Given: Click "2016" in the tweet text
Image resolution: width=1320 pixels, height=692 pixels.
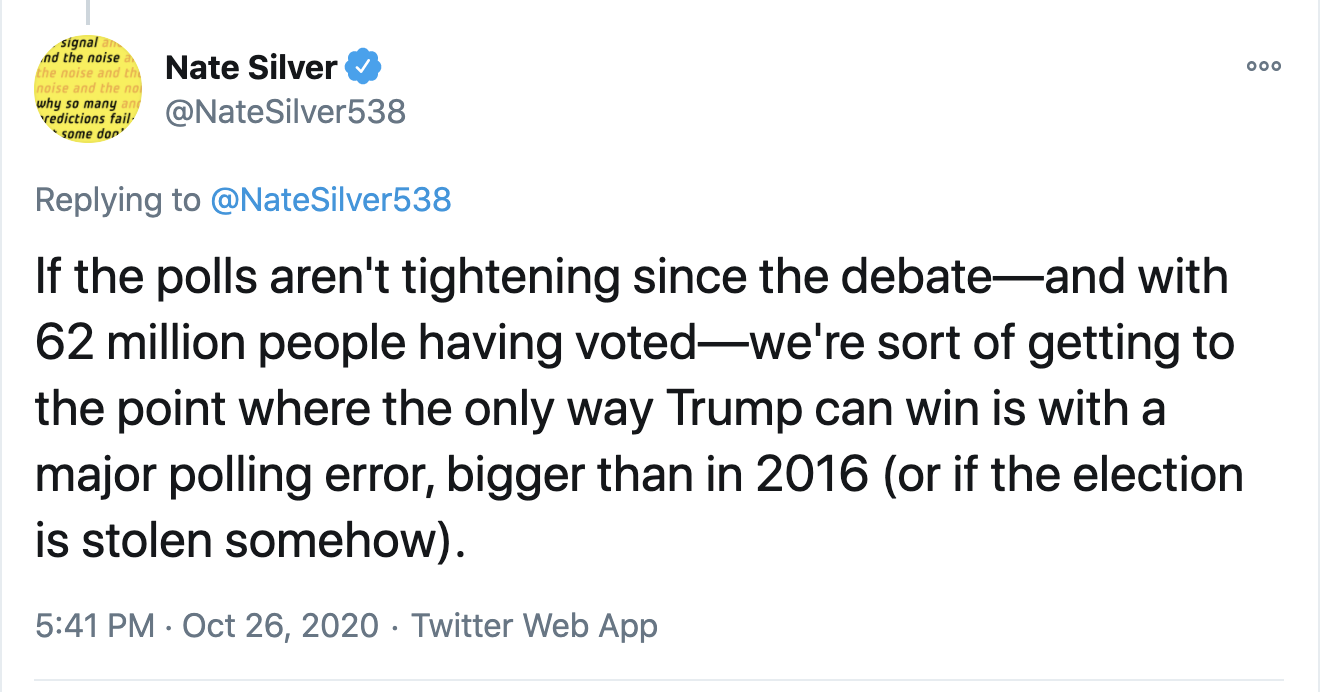Looking at the screenshot, I should (x=812, y=475).
